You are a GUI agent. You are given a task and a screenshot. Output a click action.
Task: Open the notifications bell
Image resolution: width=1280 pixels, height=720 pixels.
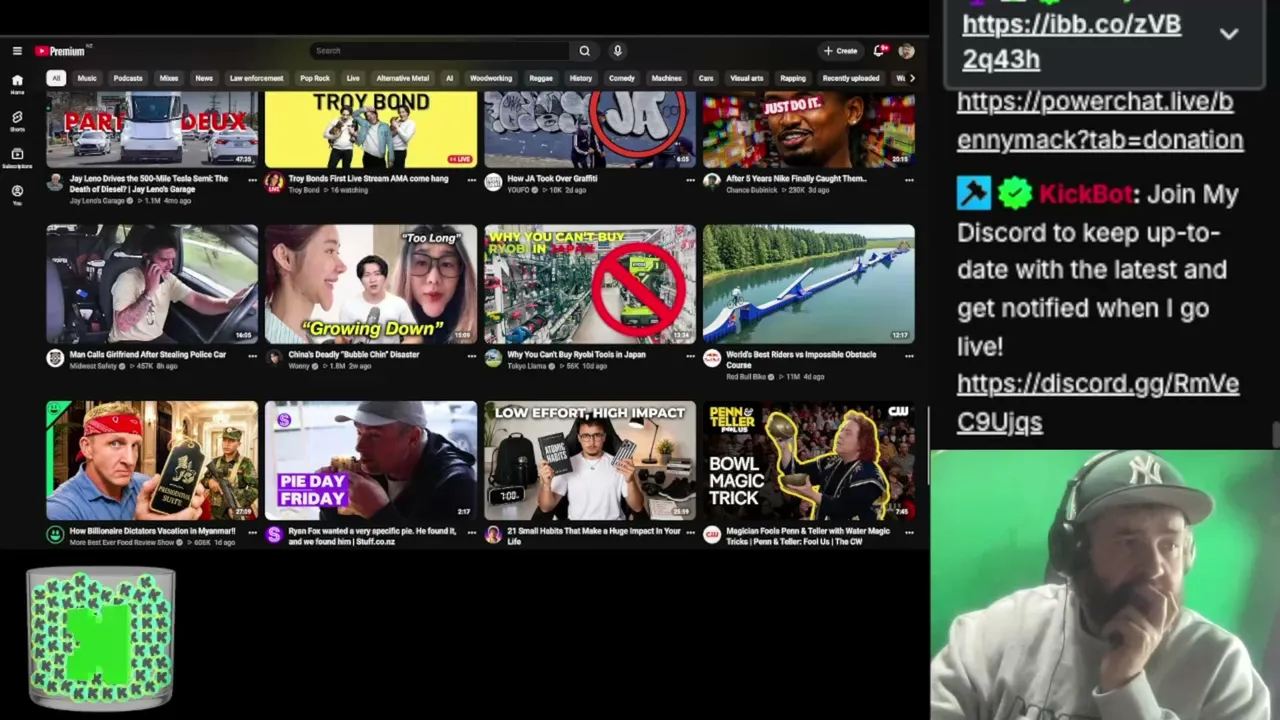point(879,51)
